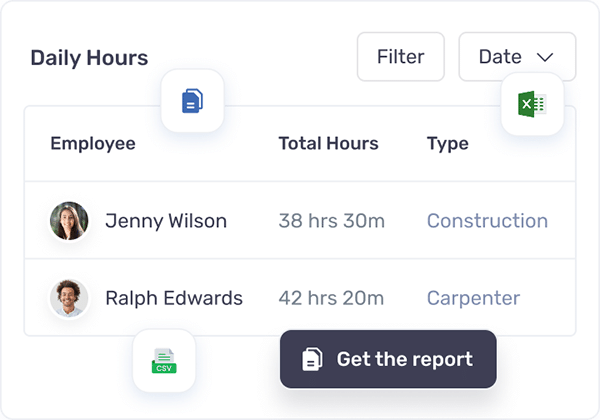Open the Construction type link
600x420 pixels.
487,221
